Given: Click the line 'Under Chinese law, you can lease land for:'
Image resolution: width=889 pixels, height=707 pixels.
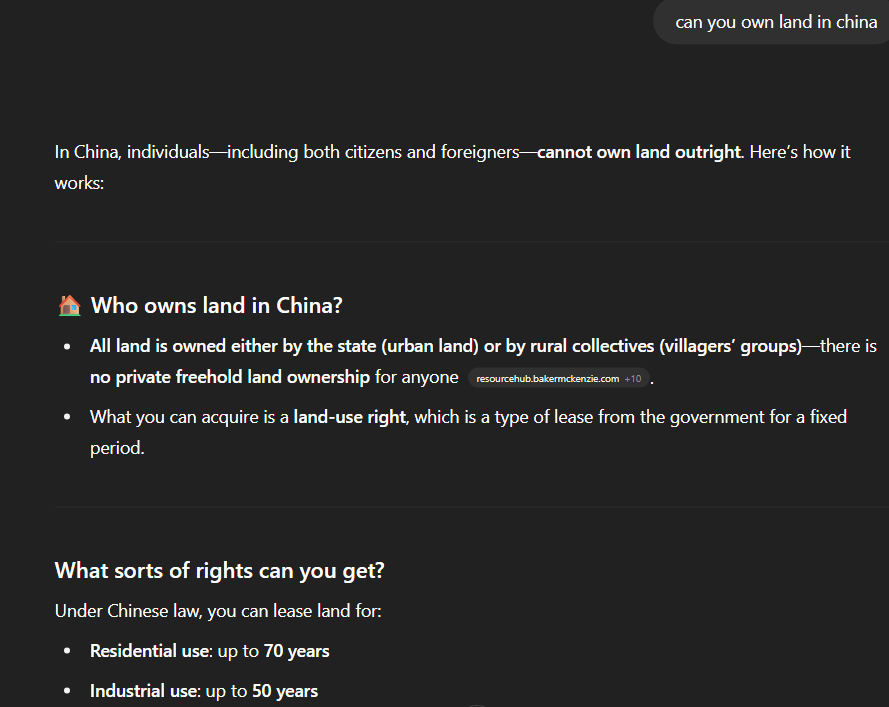Looking at the screenshot, I should tap(218, 611).
